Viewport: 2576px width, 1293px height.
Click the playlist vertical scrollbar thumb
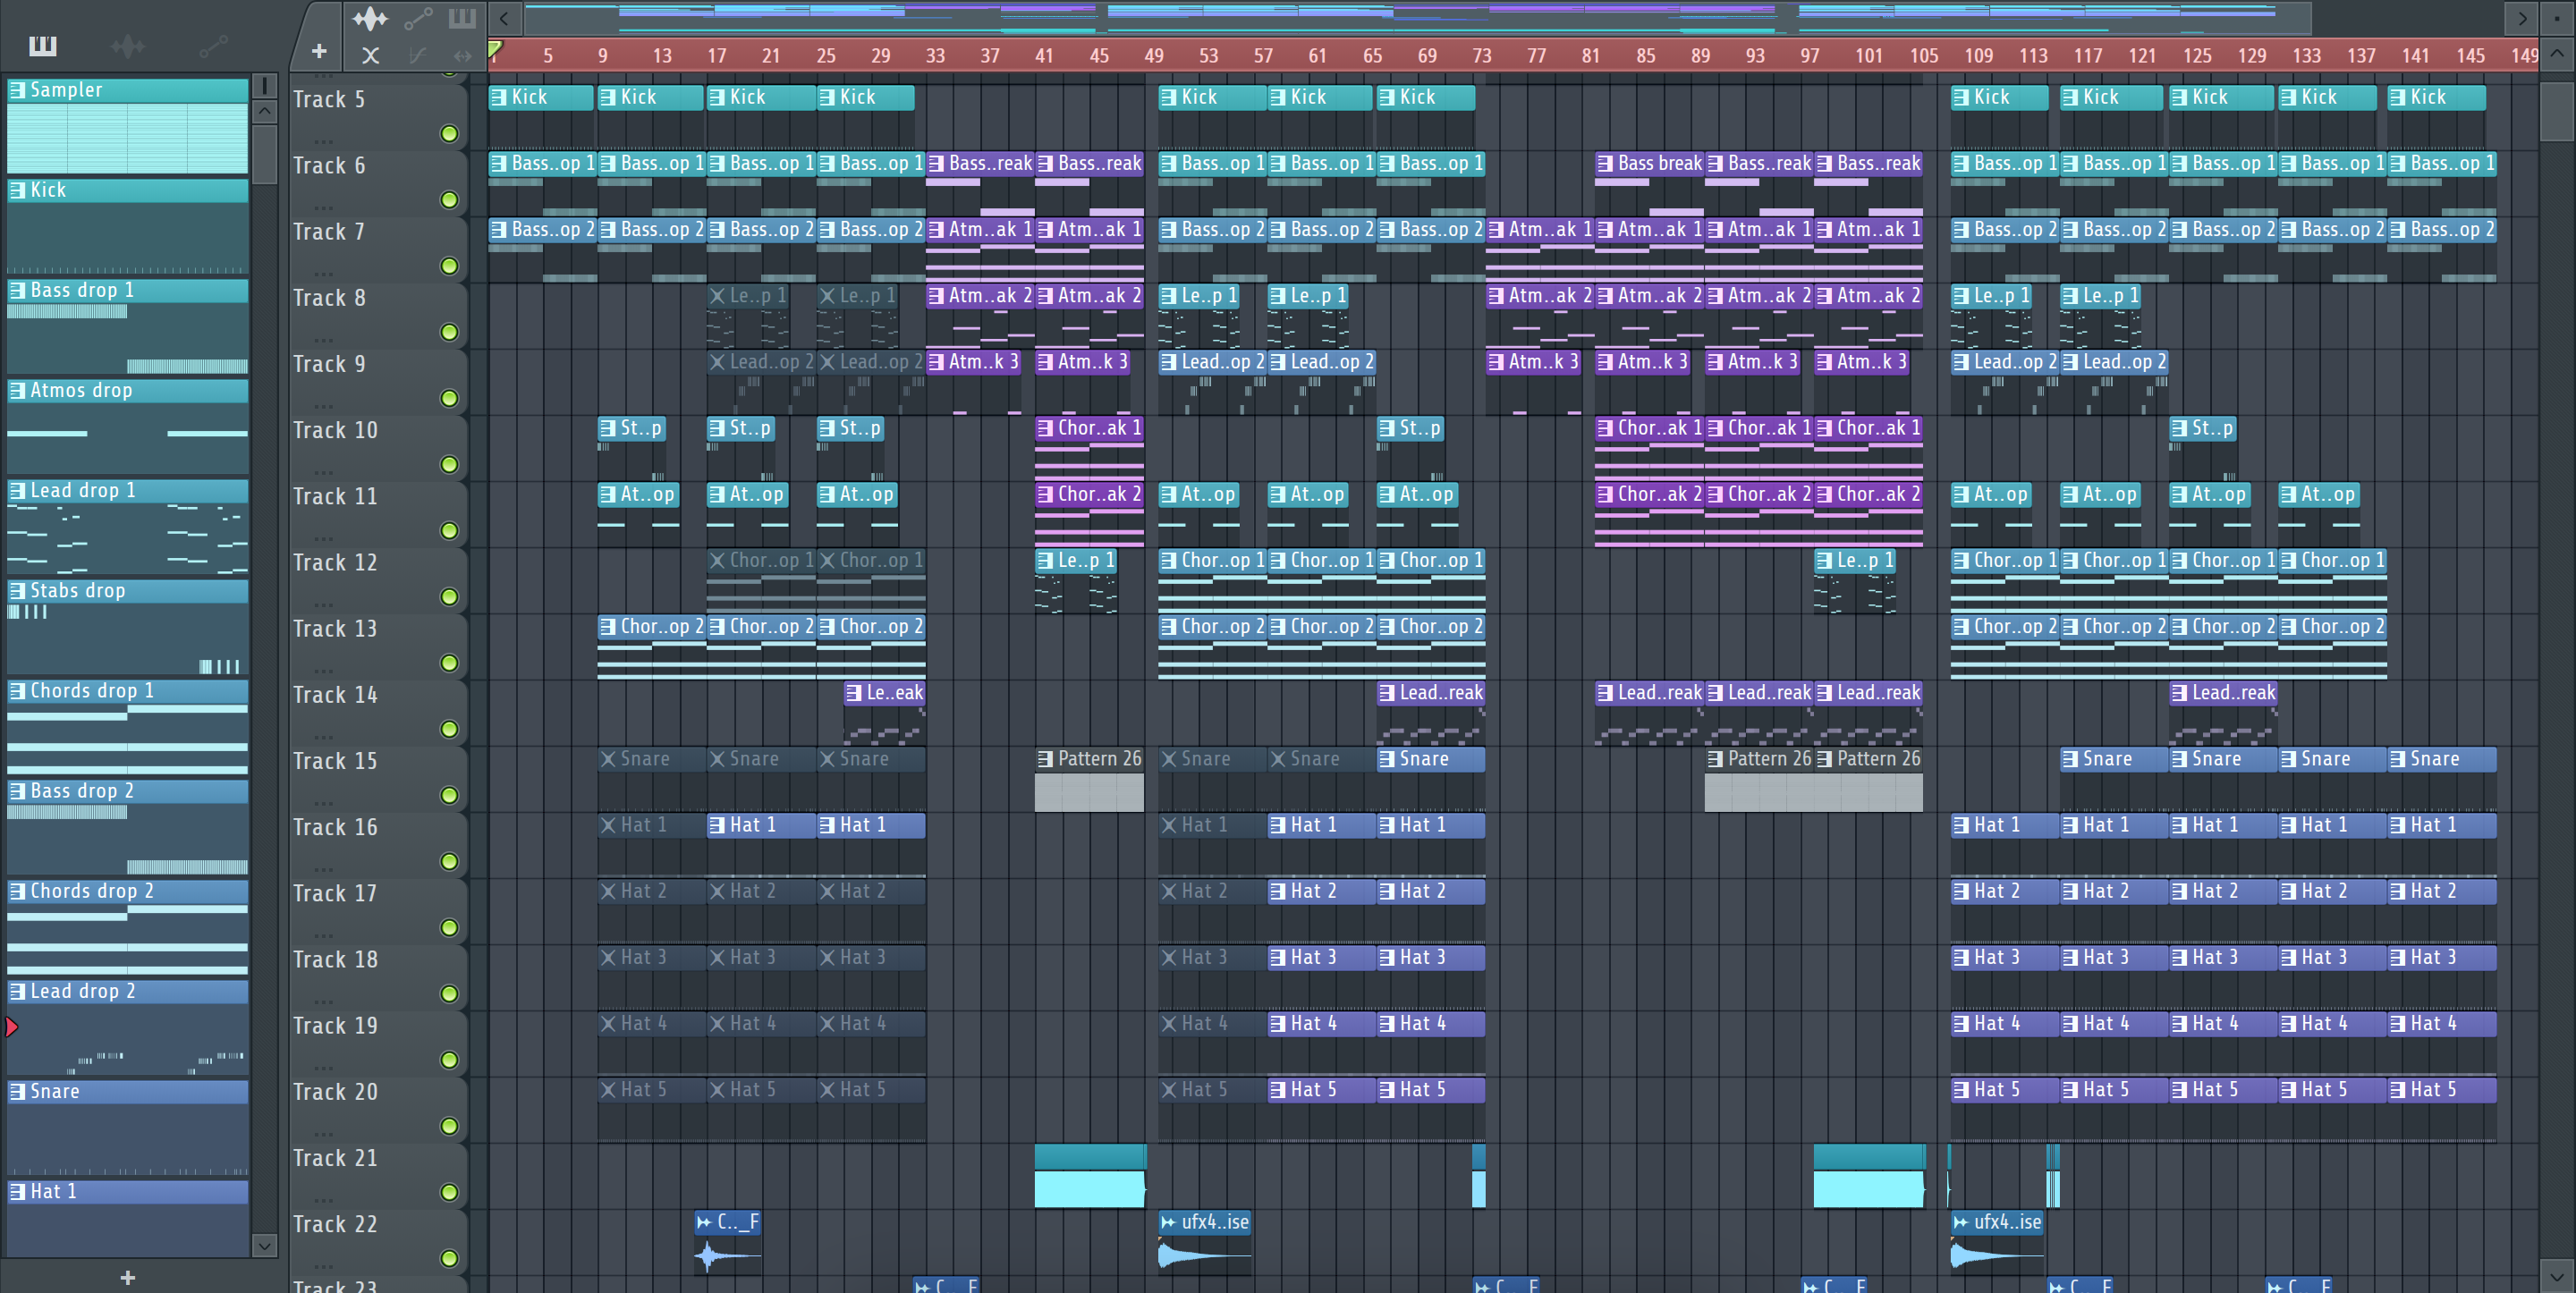(2556, 110)
